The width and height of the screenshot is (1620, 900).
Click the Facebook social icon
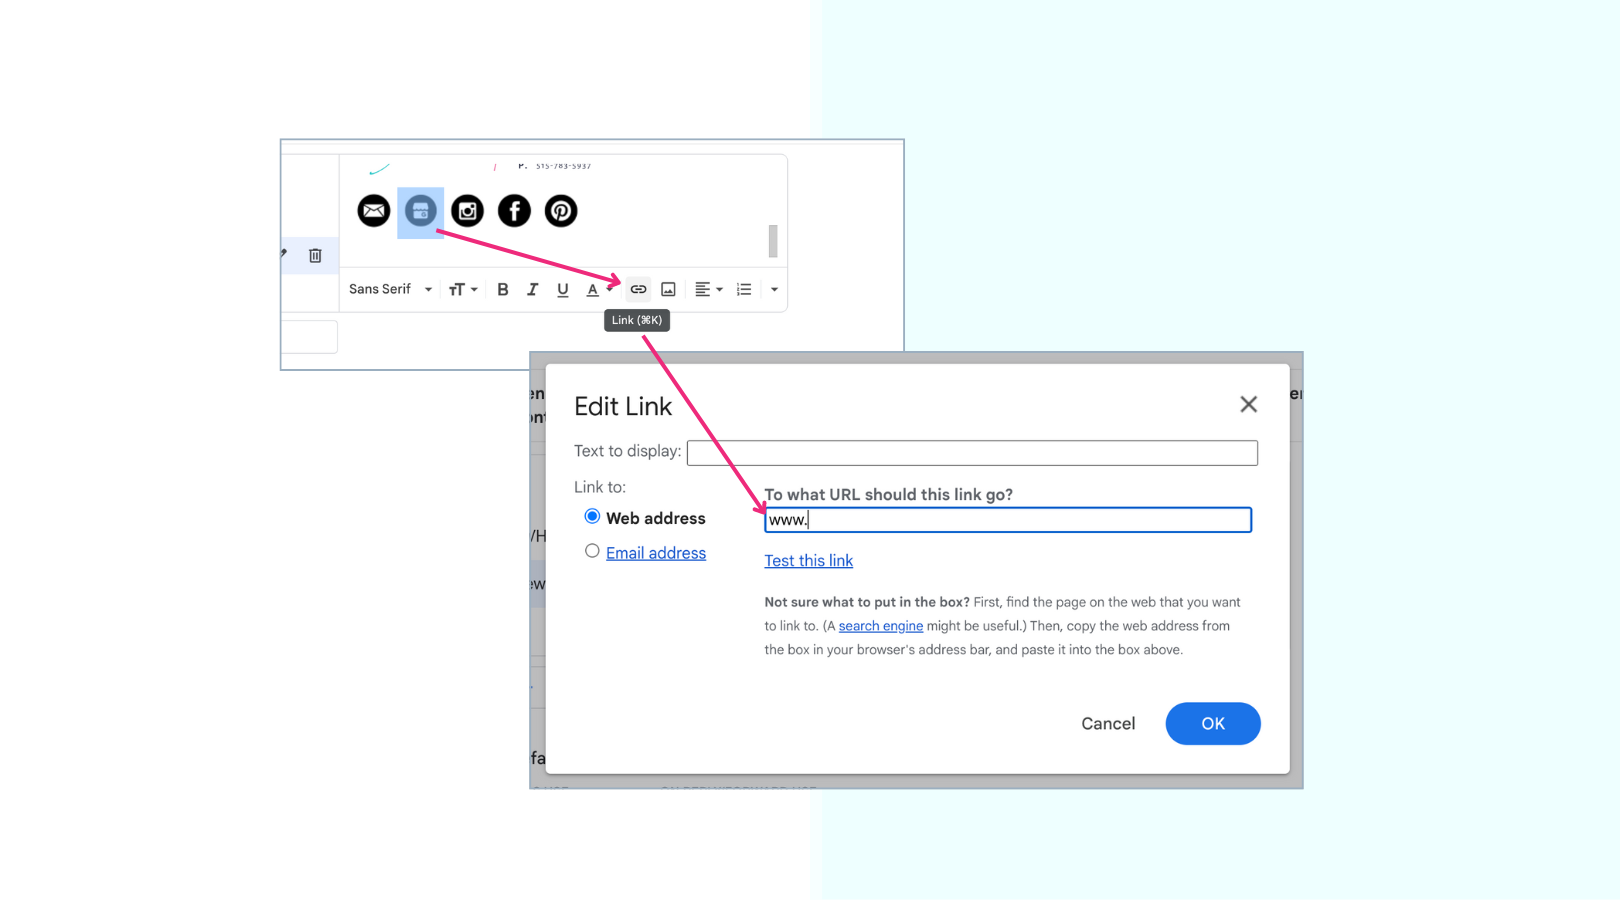coord(514,211)
